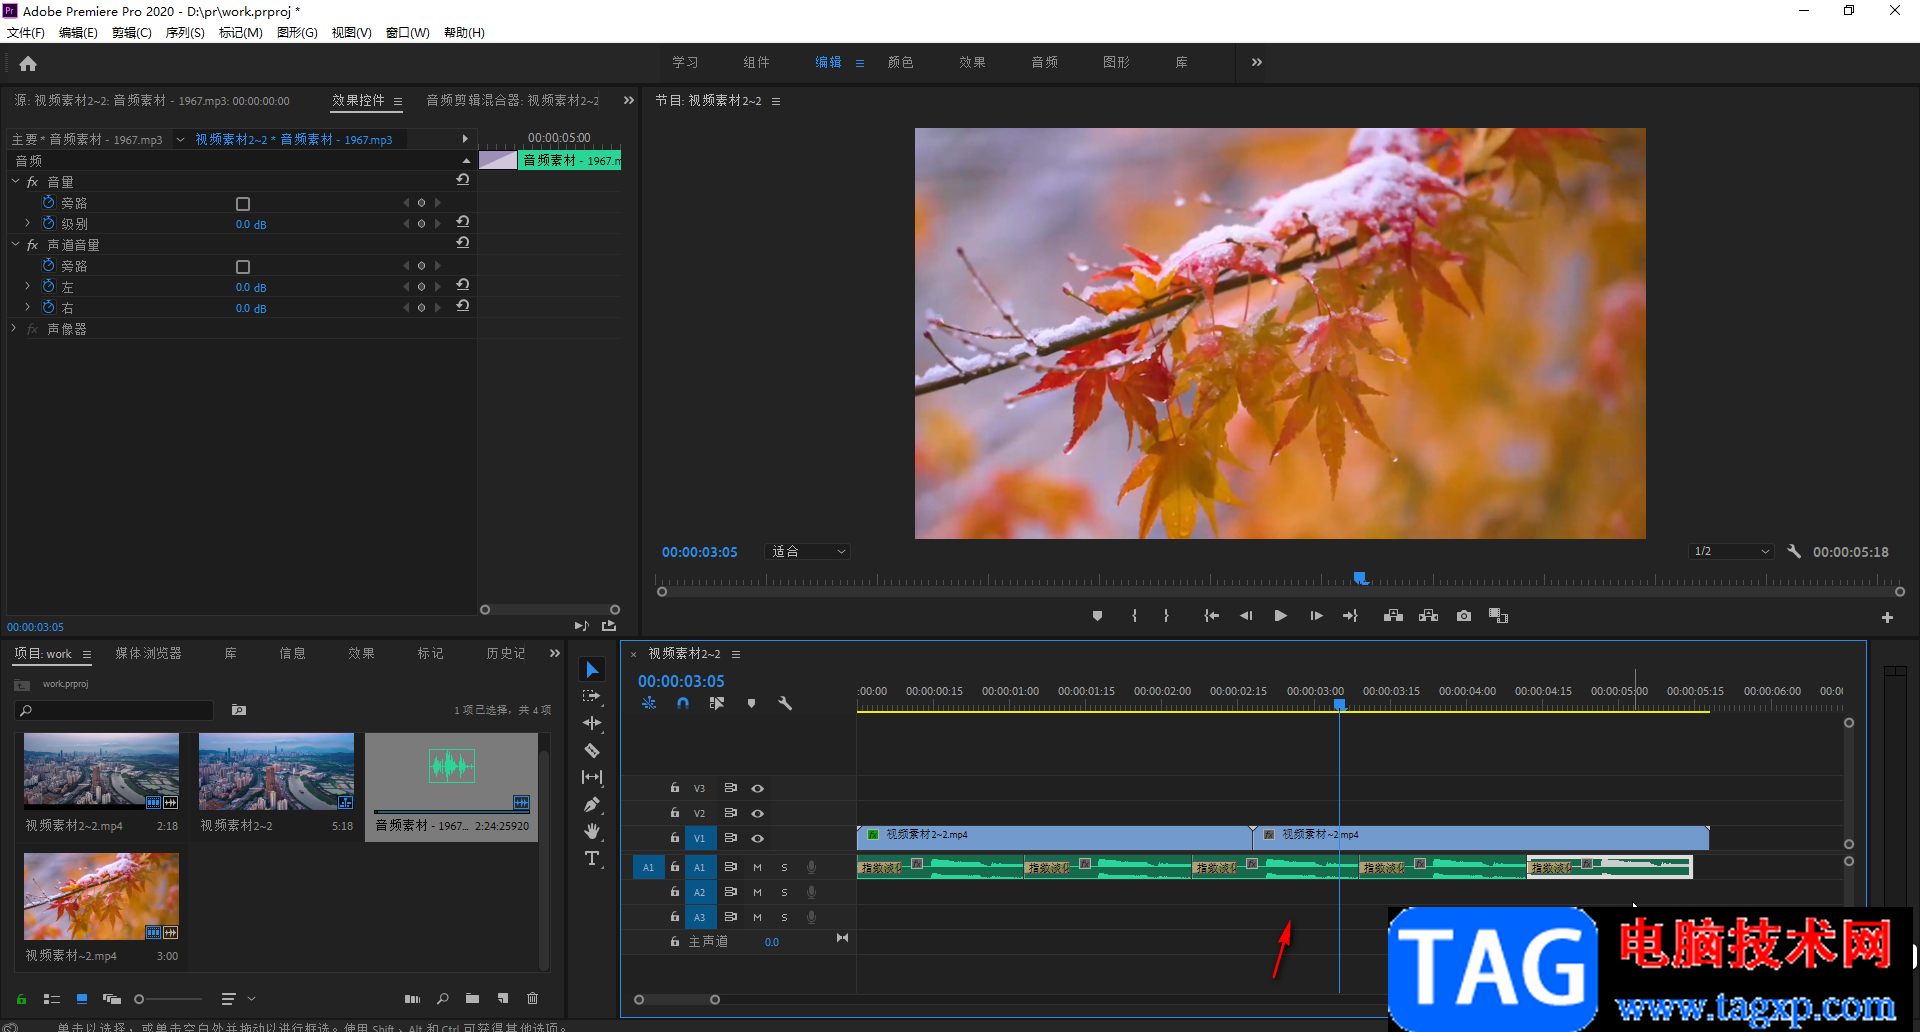Select the Selection tool arrow
This screenshot has width=1920, height=1032.
(592, 669)
